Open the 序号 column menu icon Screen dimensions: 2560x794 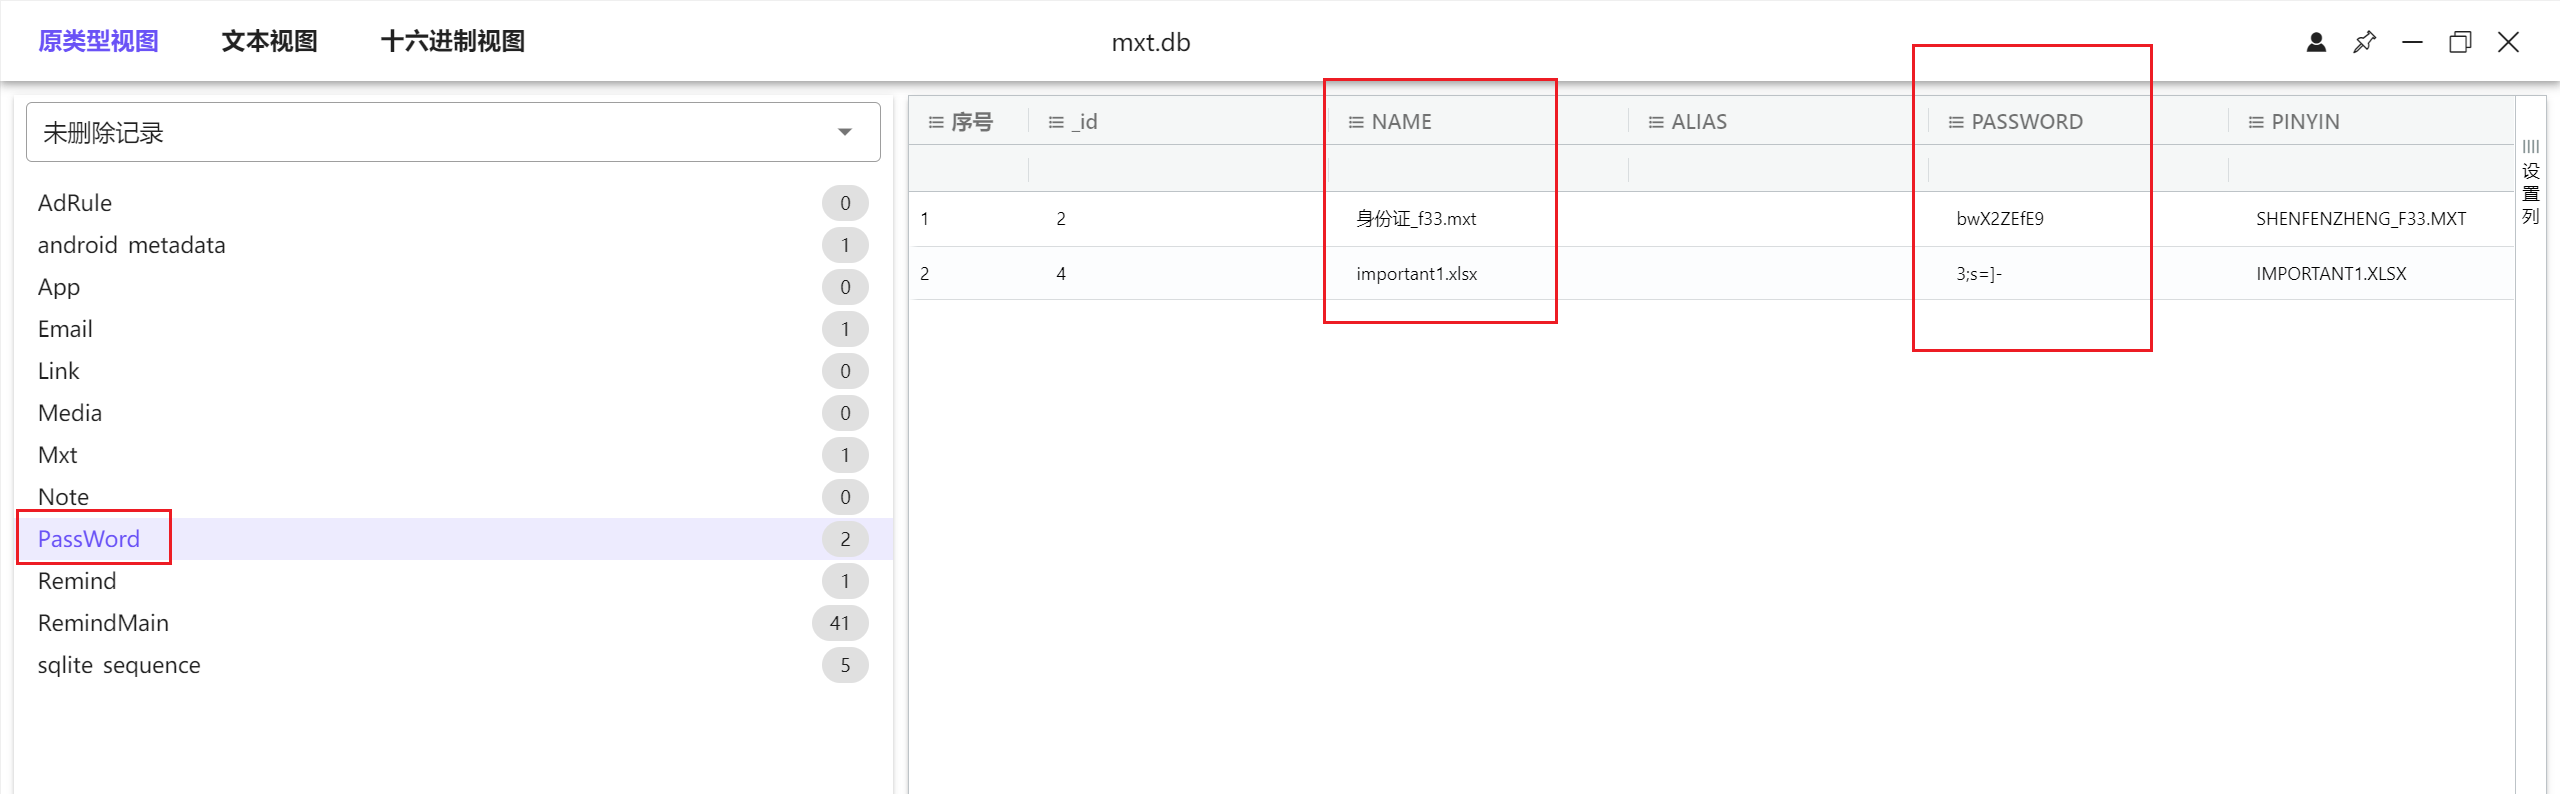tap(936, 122)
